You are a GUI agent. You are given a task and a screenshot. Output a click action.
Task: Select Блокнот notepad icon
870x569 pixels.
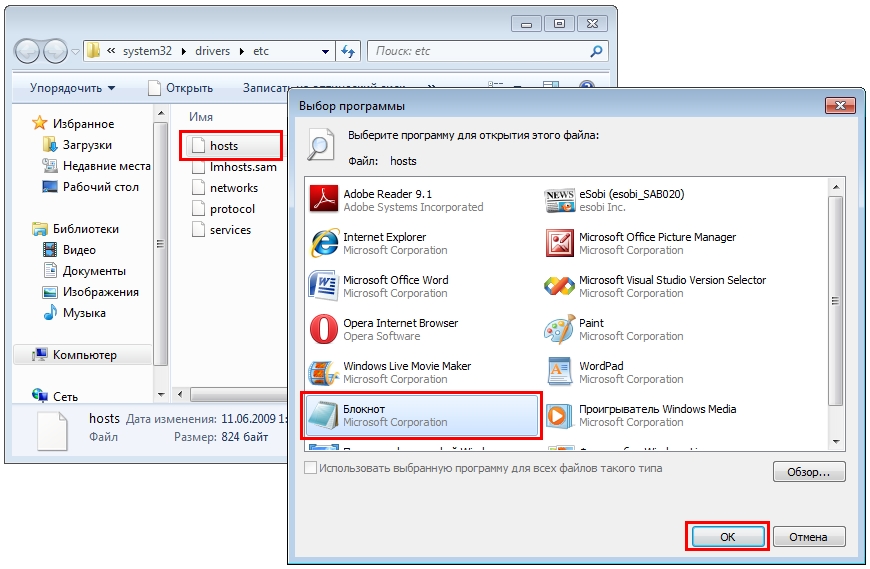(323, 415)
